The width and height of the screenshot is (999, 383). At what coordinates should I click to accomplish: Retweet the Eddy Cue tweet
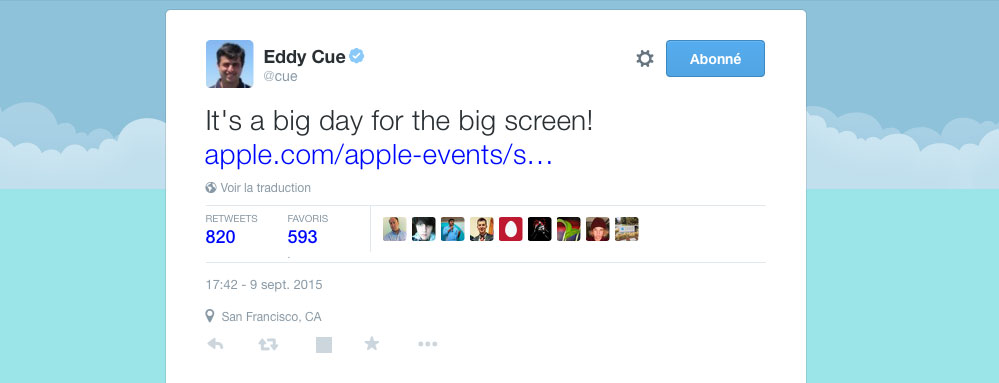point(268,344)
